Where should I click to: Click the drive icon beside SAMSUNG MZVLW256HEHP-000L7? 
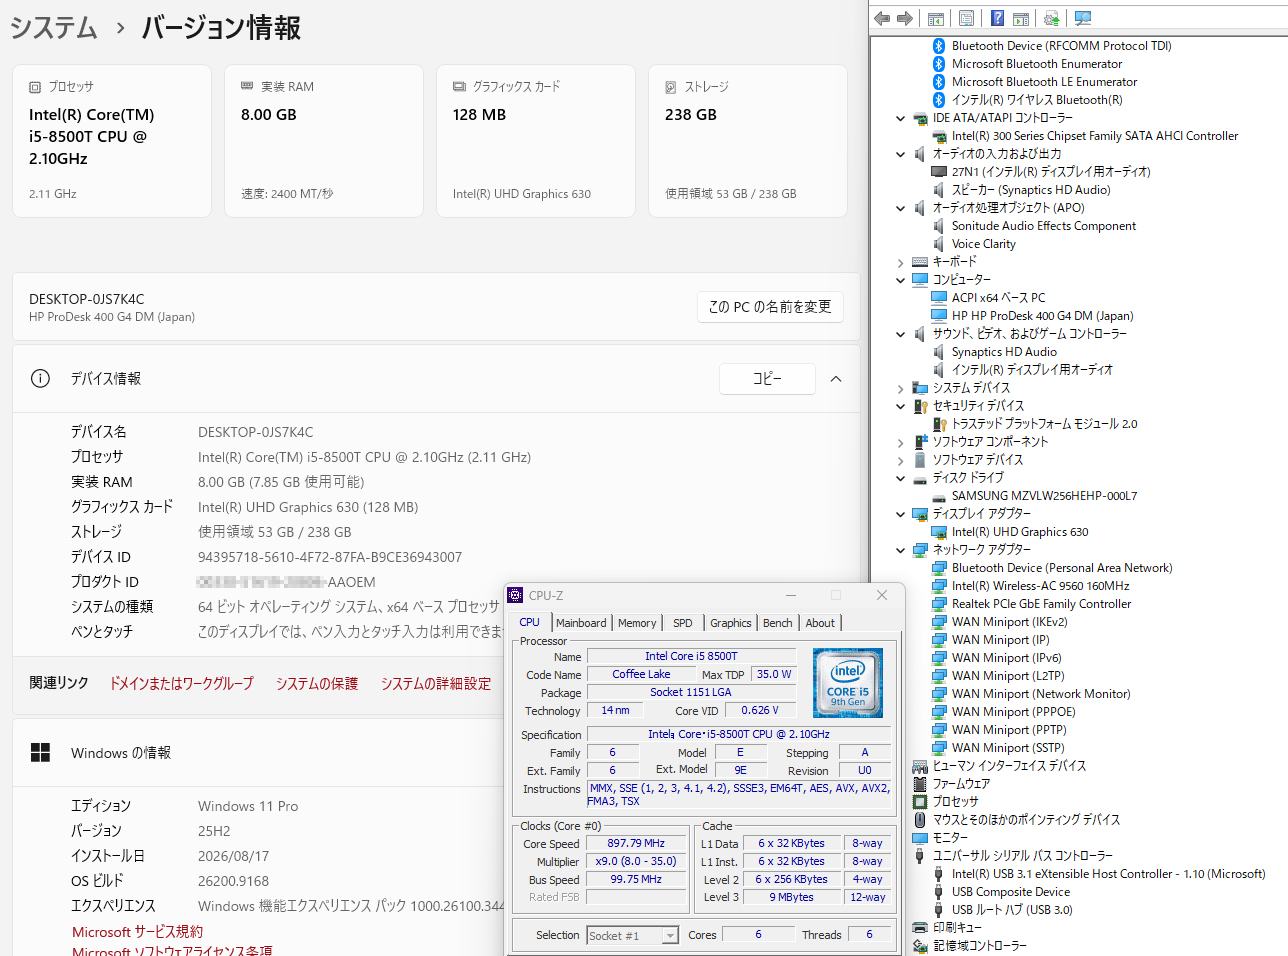point(939,496)
